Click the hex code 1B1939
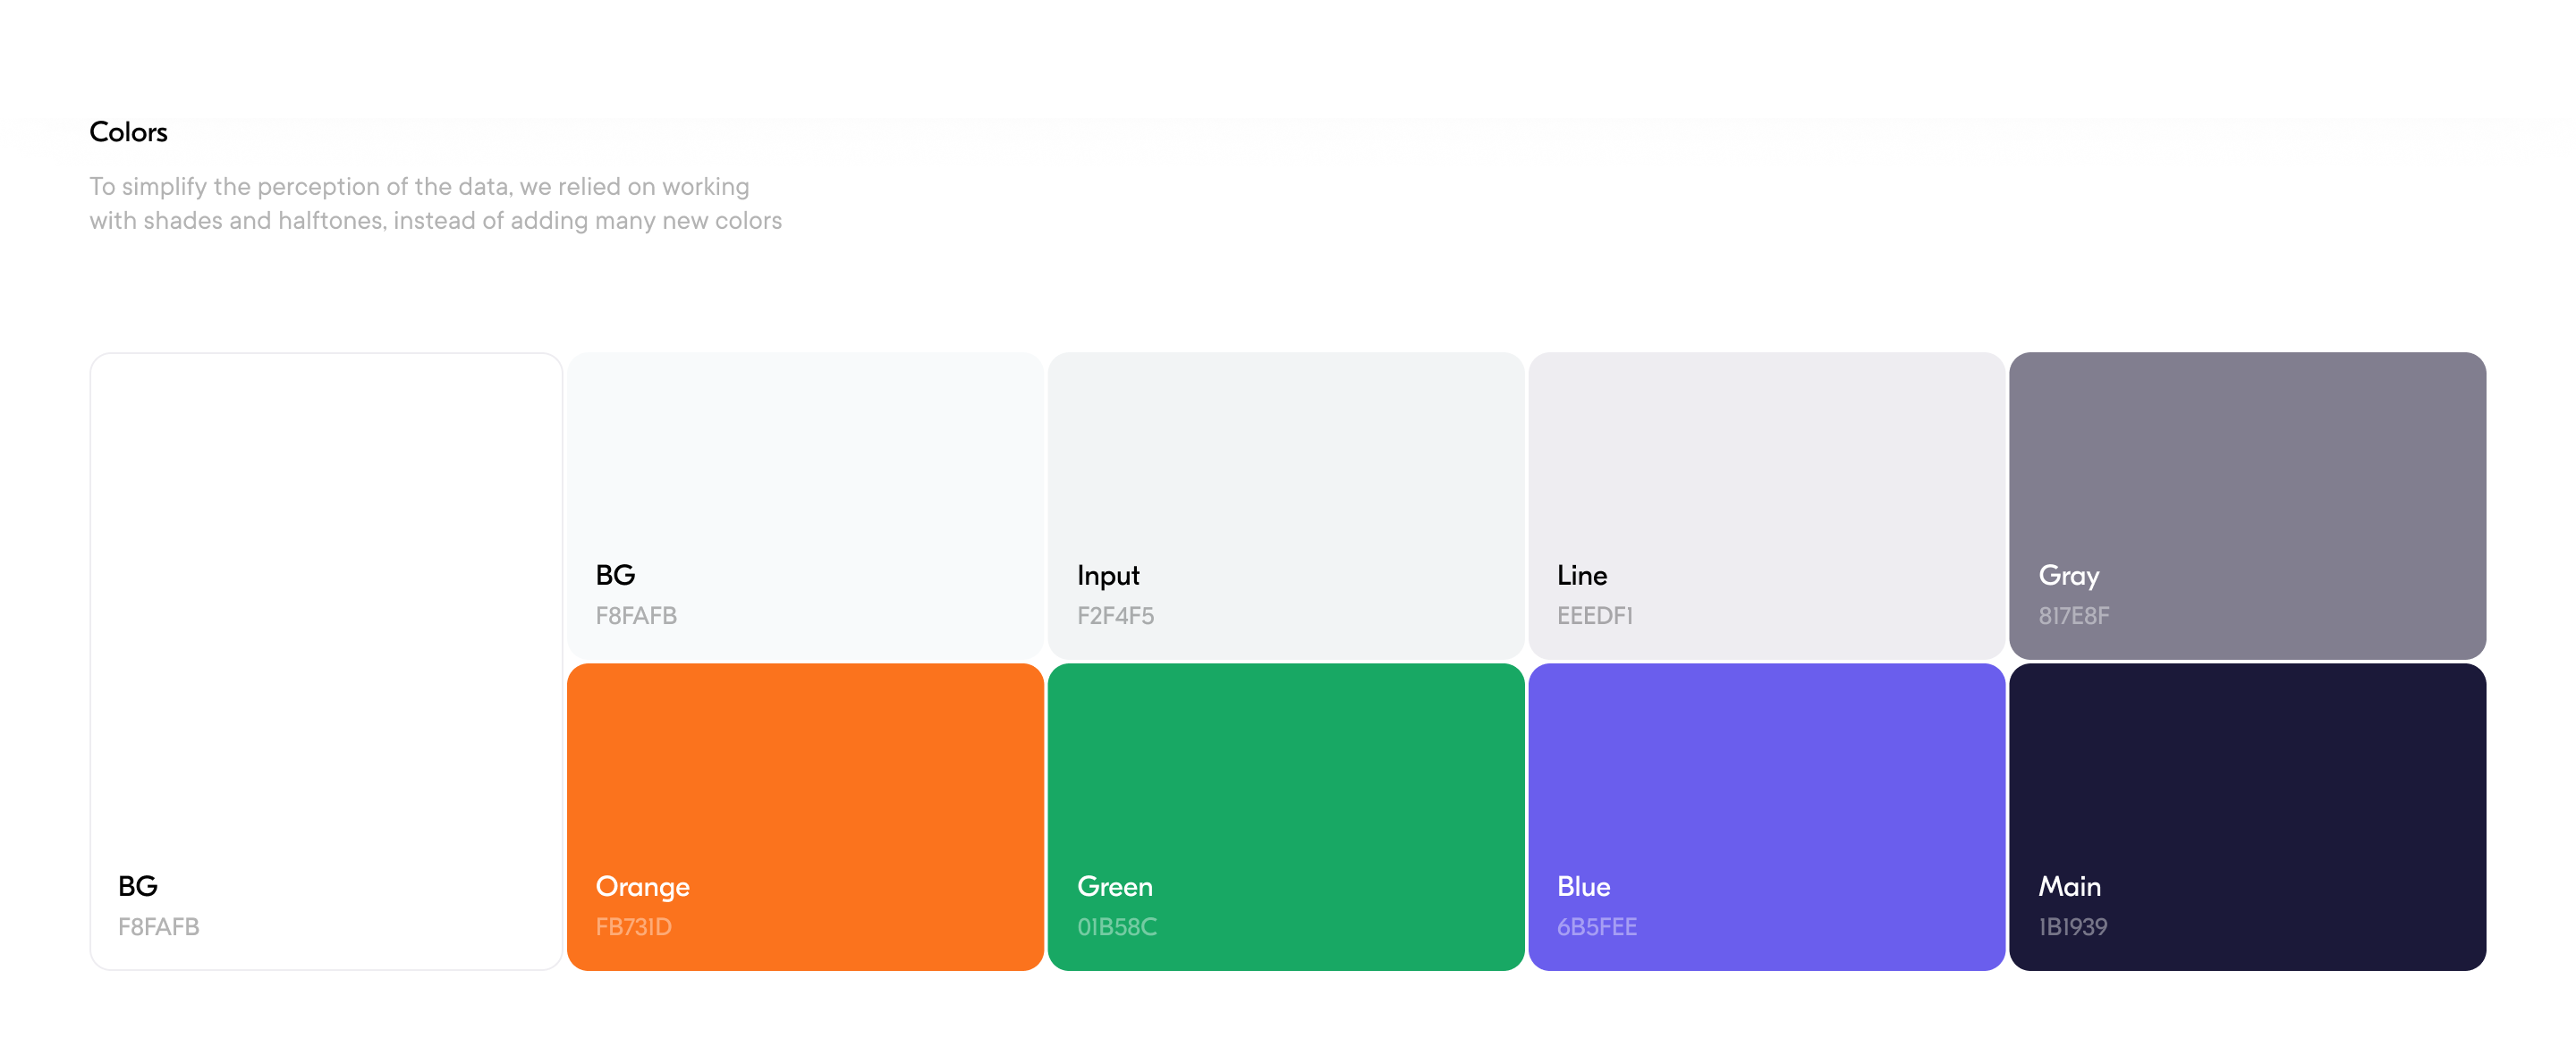Viewport: 2576px width, 1055px height. (2072, 927)
